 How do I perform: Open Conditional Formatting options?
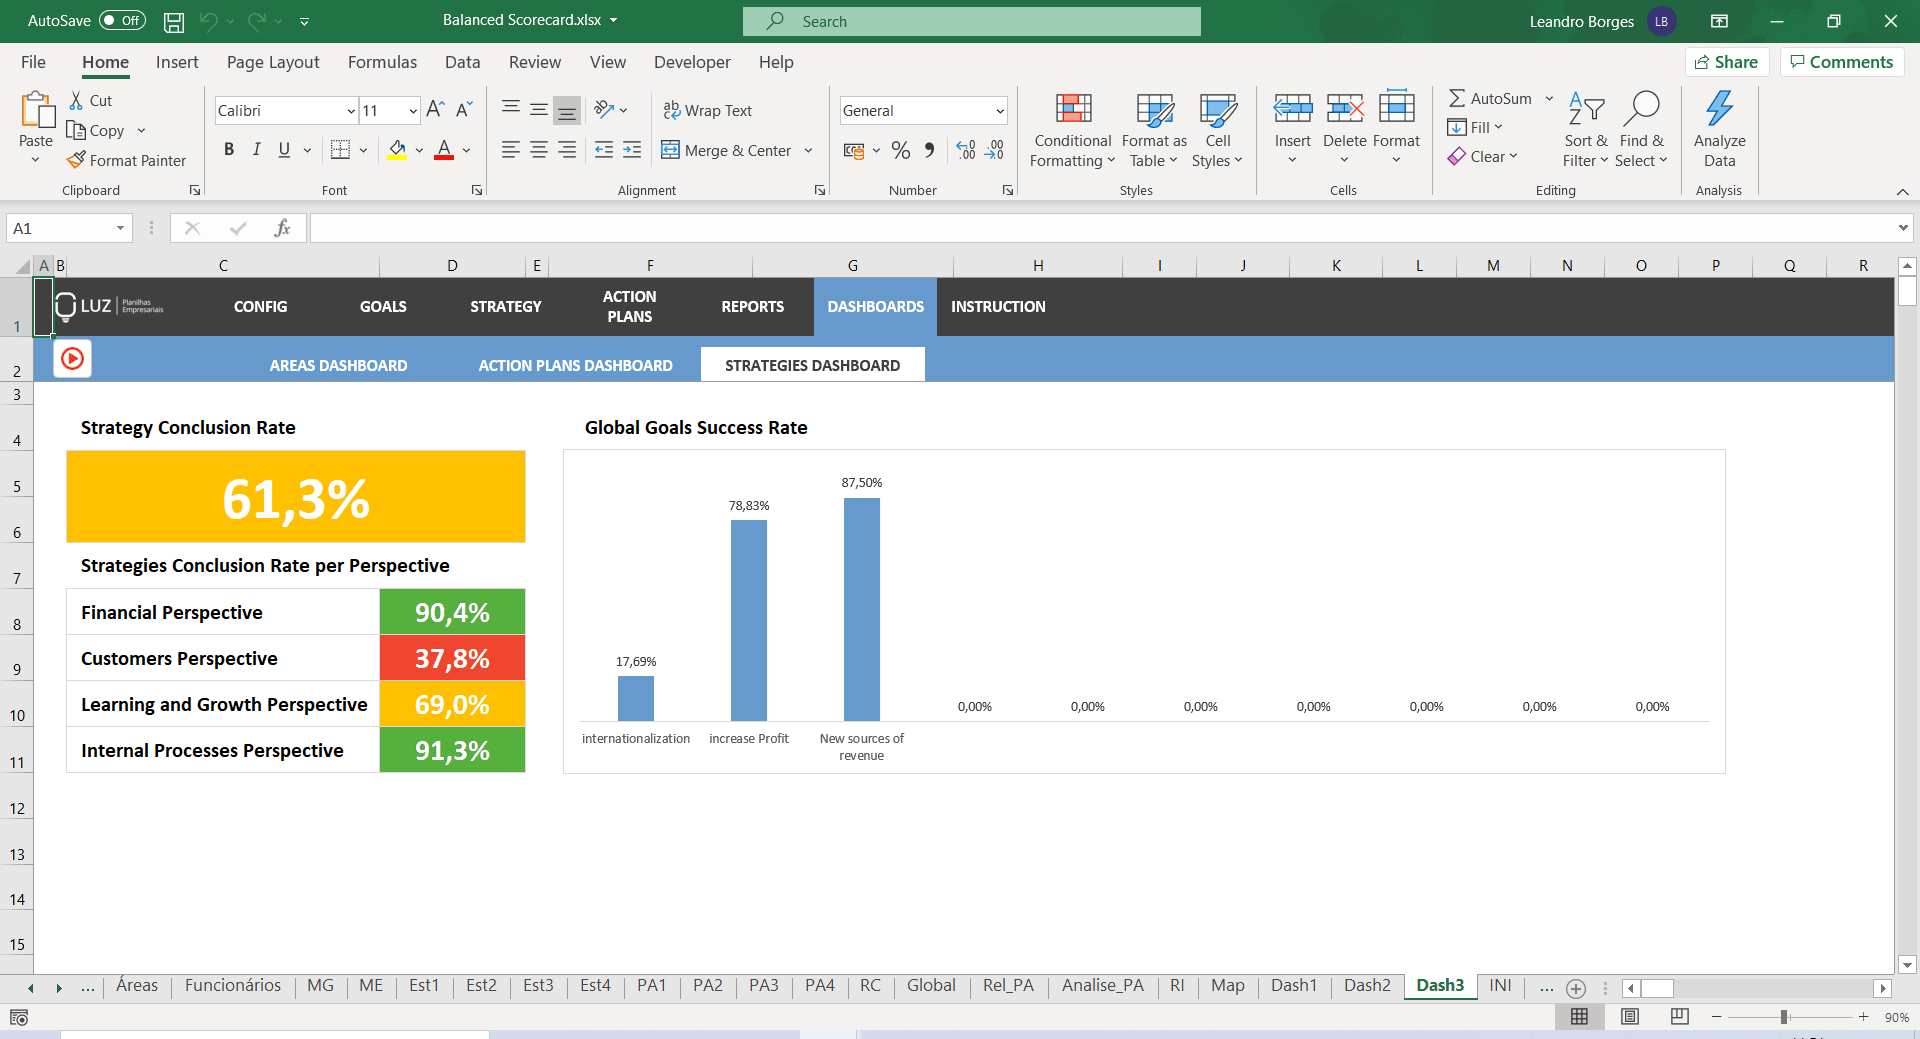1071,128
